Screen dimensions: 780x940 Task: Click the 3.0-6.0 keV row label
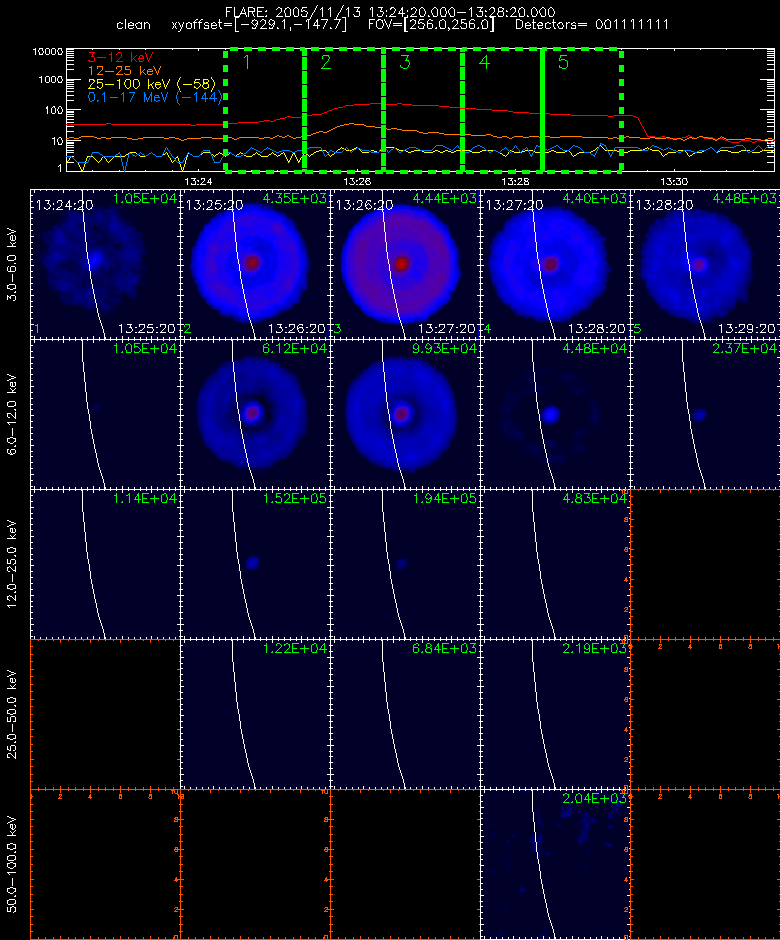12,264
